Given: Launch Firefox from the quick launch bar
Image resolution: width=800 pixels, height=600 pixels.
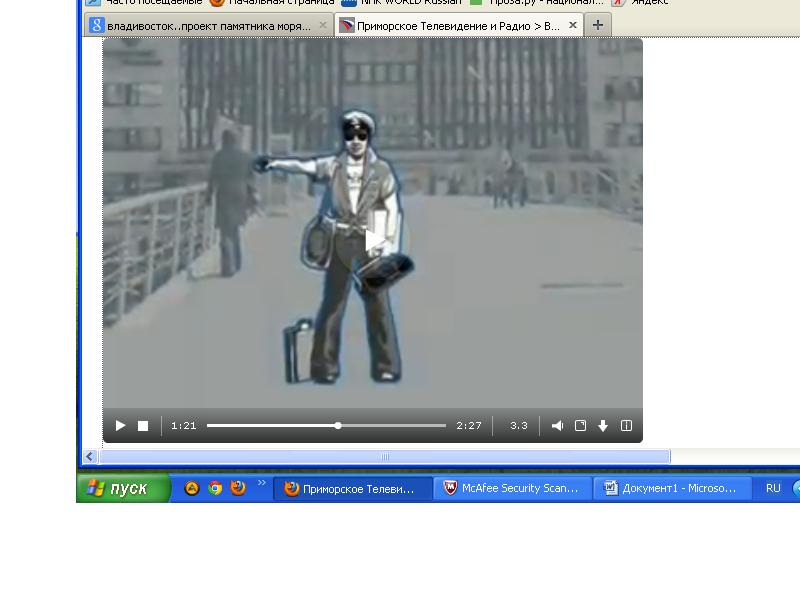Looking at the screenshot, I should click(238, 488).
